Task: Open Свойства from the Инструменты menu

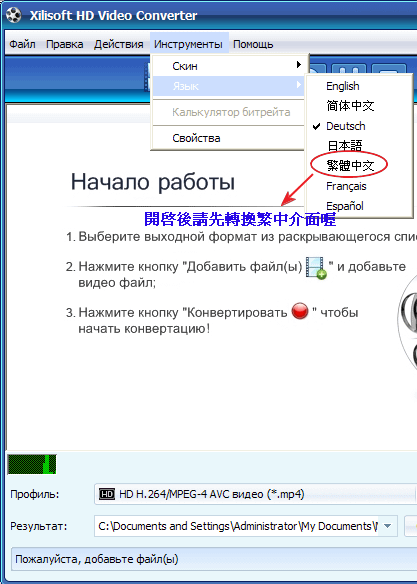Action: coord(229,138)
